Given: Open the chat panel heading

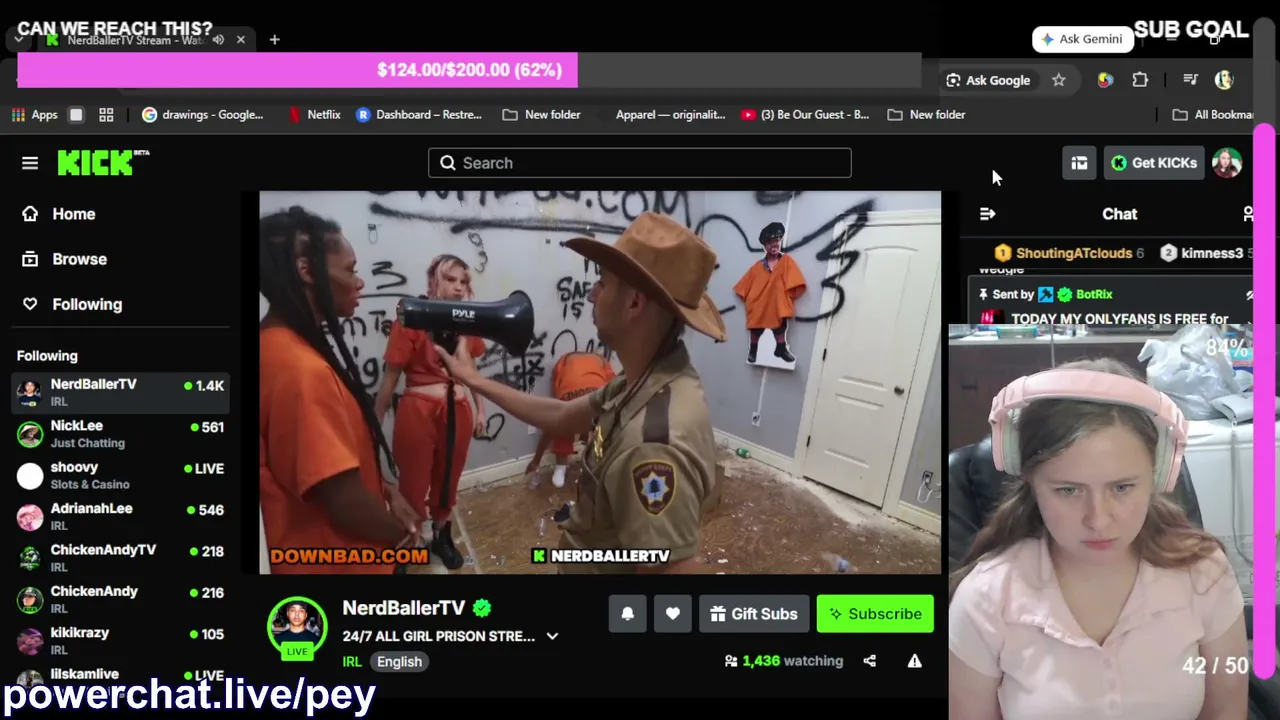Looking at the screenshot, I should coord(1120,214).
